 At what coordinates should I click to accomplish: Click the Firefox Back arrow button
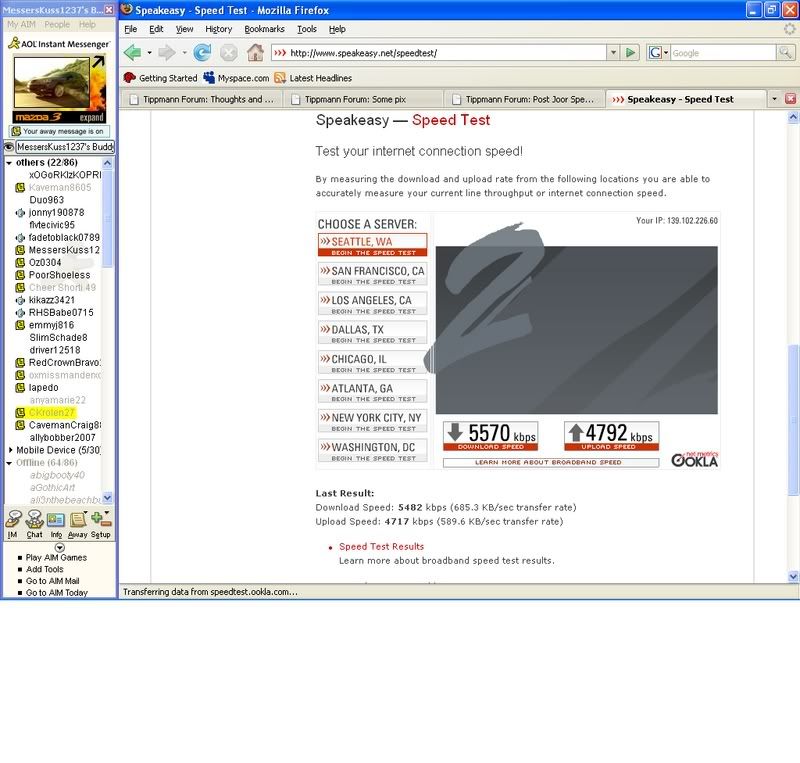tap(133, 52)
